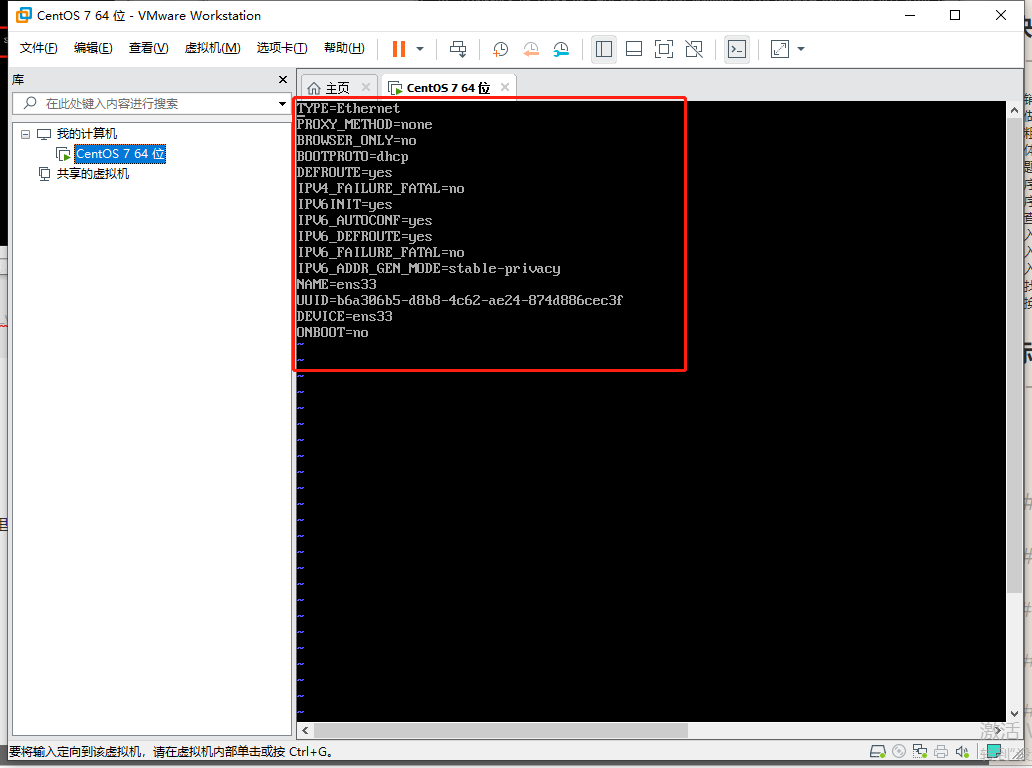The height and width of the screenshot is (768, 1032).
Task: Click the DEVICE=ens33 line in the terminal
Action: click(344, 317)
